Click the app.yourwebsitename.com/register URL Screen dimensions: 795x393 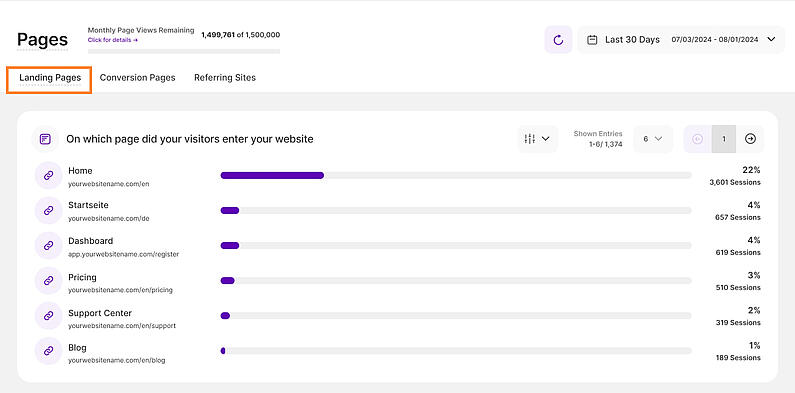123,254
